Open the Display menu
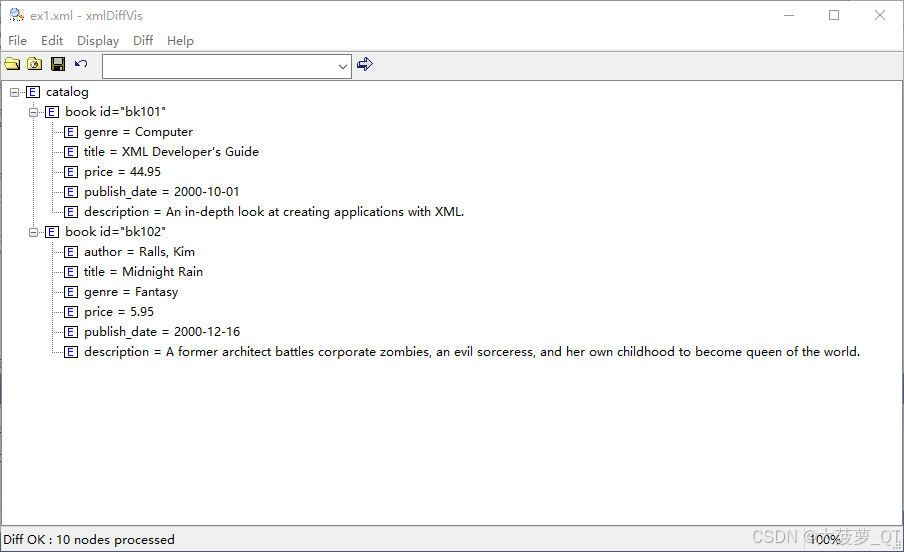Screen dimensions: 904x552 [98, 41]
